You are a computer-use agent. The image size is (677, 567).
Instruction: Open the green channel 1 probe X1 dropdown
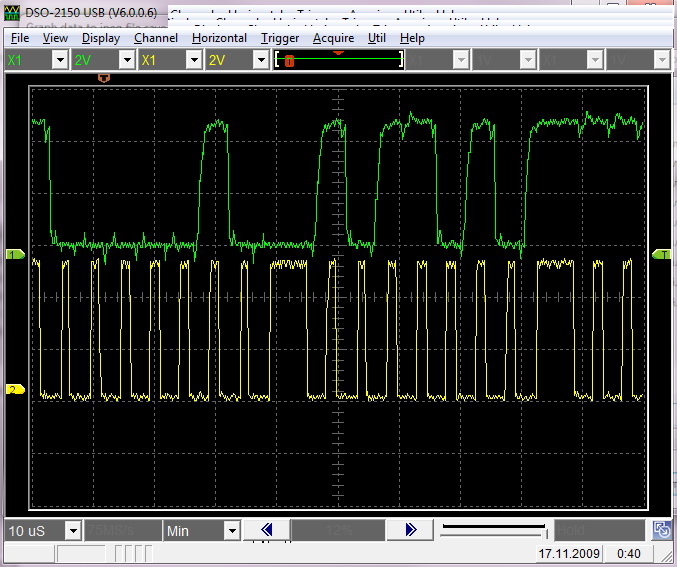60,60
